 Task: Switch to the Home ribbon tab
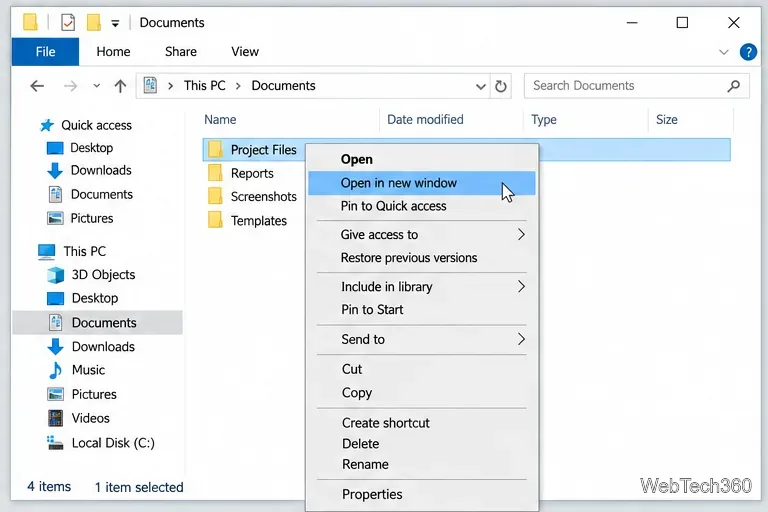point(113,51)
